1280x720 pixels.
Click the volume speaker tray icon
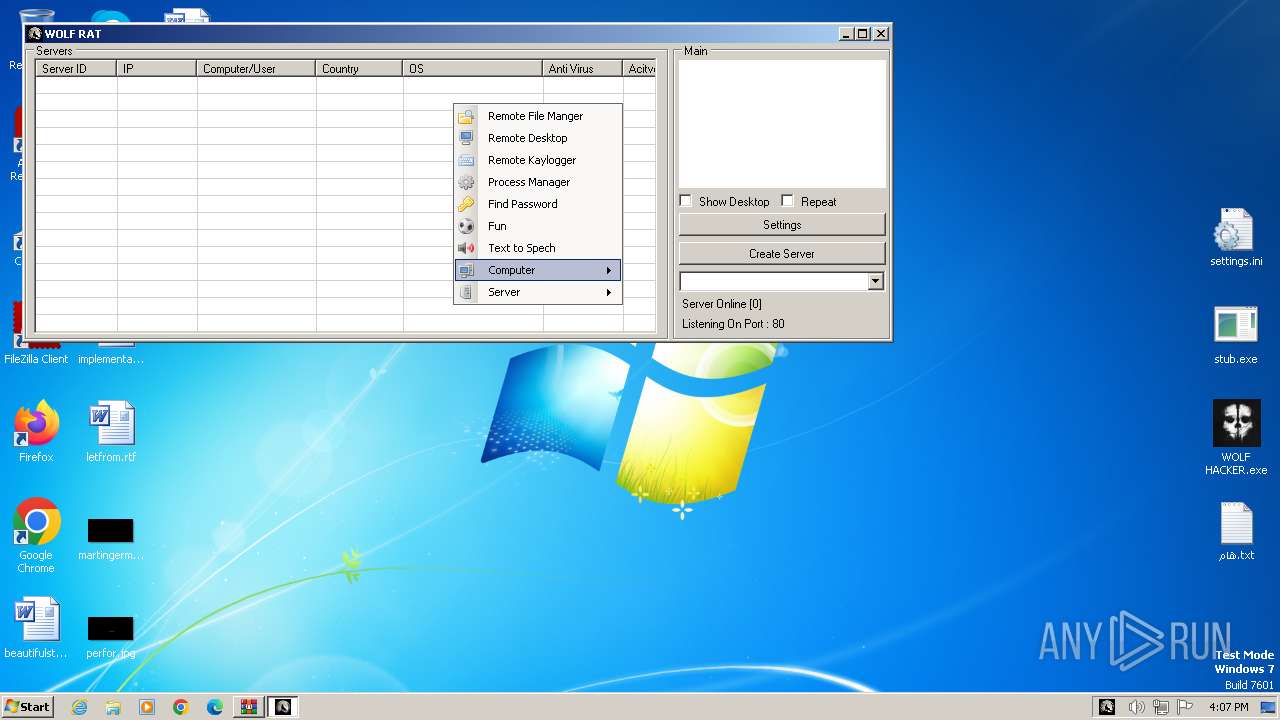pos(1136,707)
